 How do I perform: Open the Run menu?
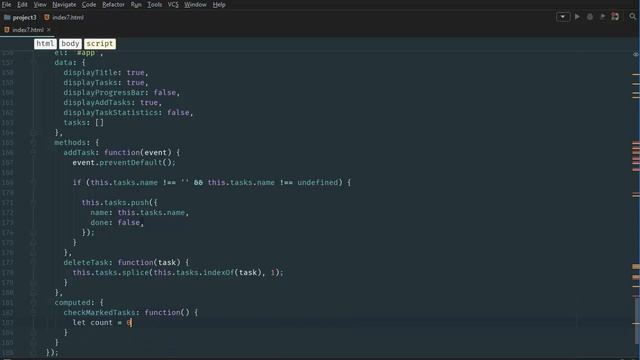[136, 4]
